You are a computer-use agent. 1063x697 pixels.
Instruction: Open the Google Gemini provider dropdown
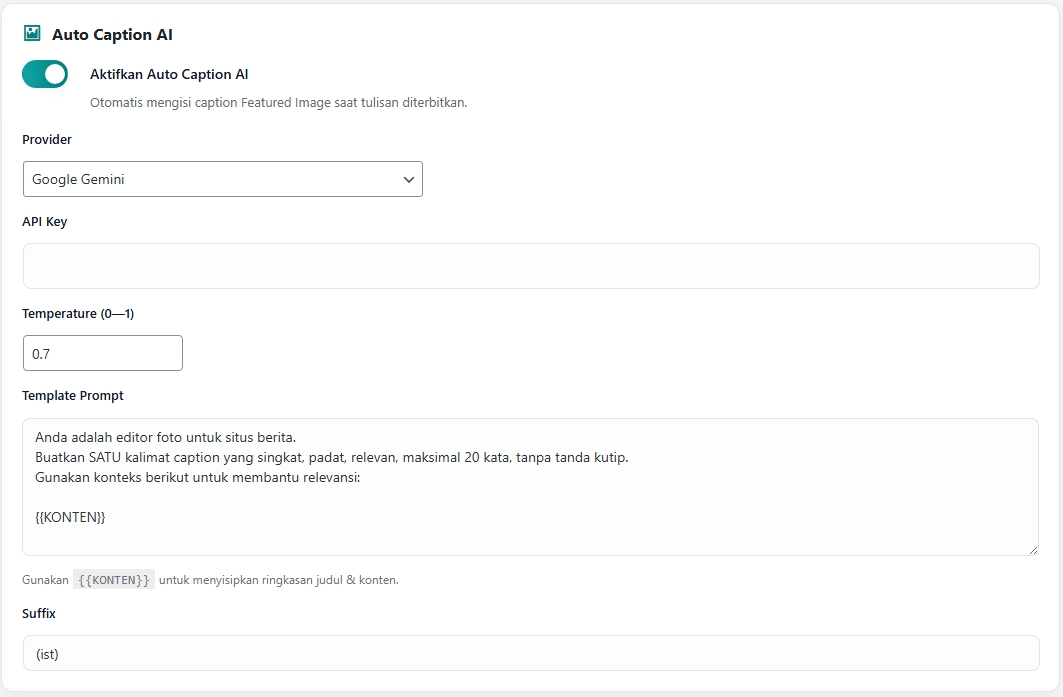coord(222,179)
